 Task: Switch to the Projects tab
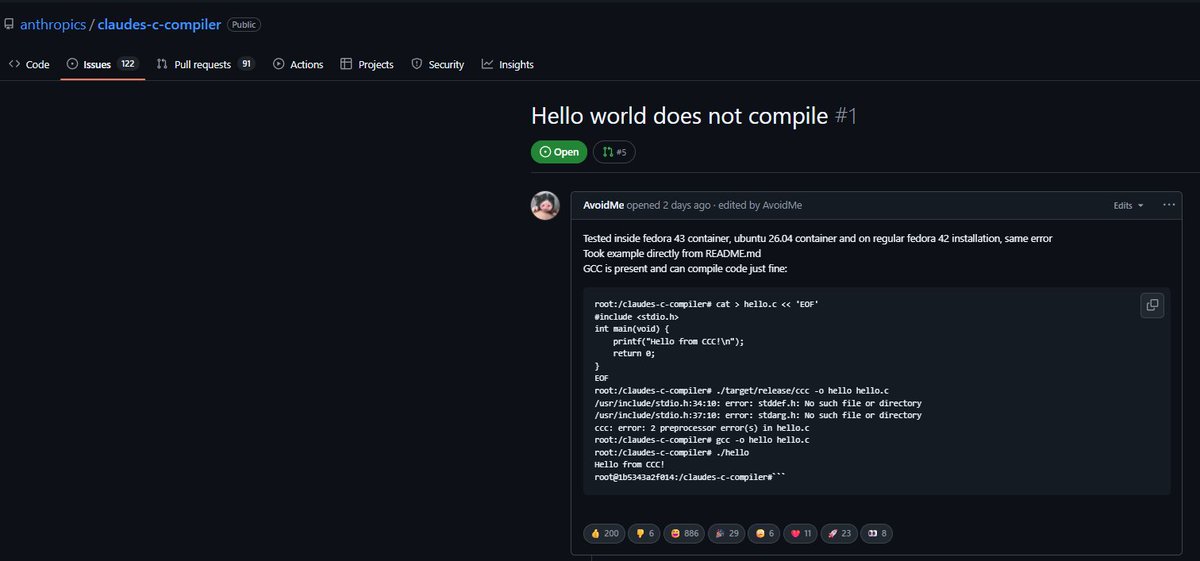tap(366, 64)
